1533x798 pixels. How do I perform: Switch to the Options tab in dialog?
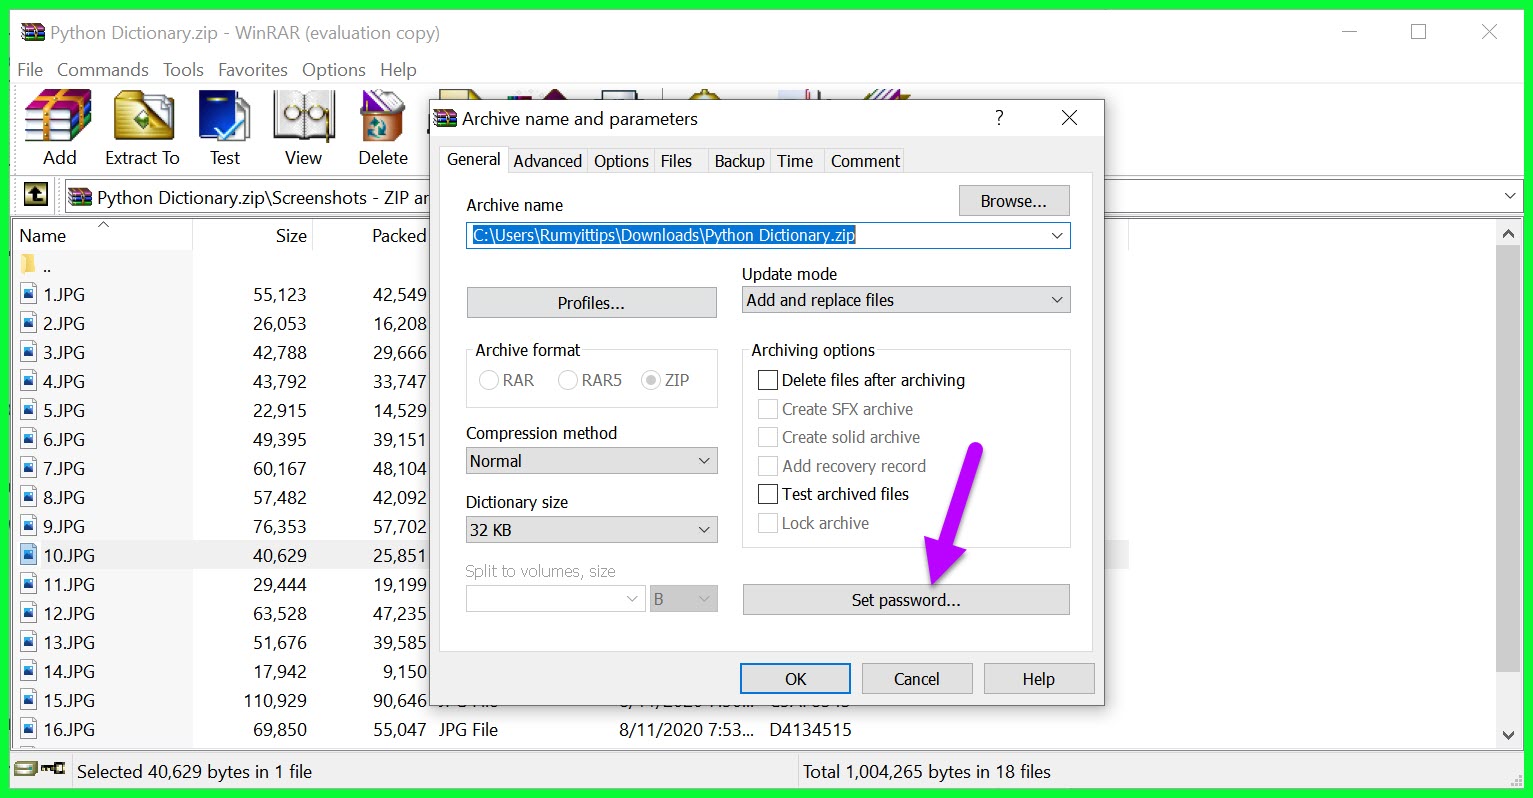pos(621,161)
